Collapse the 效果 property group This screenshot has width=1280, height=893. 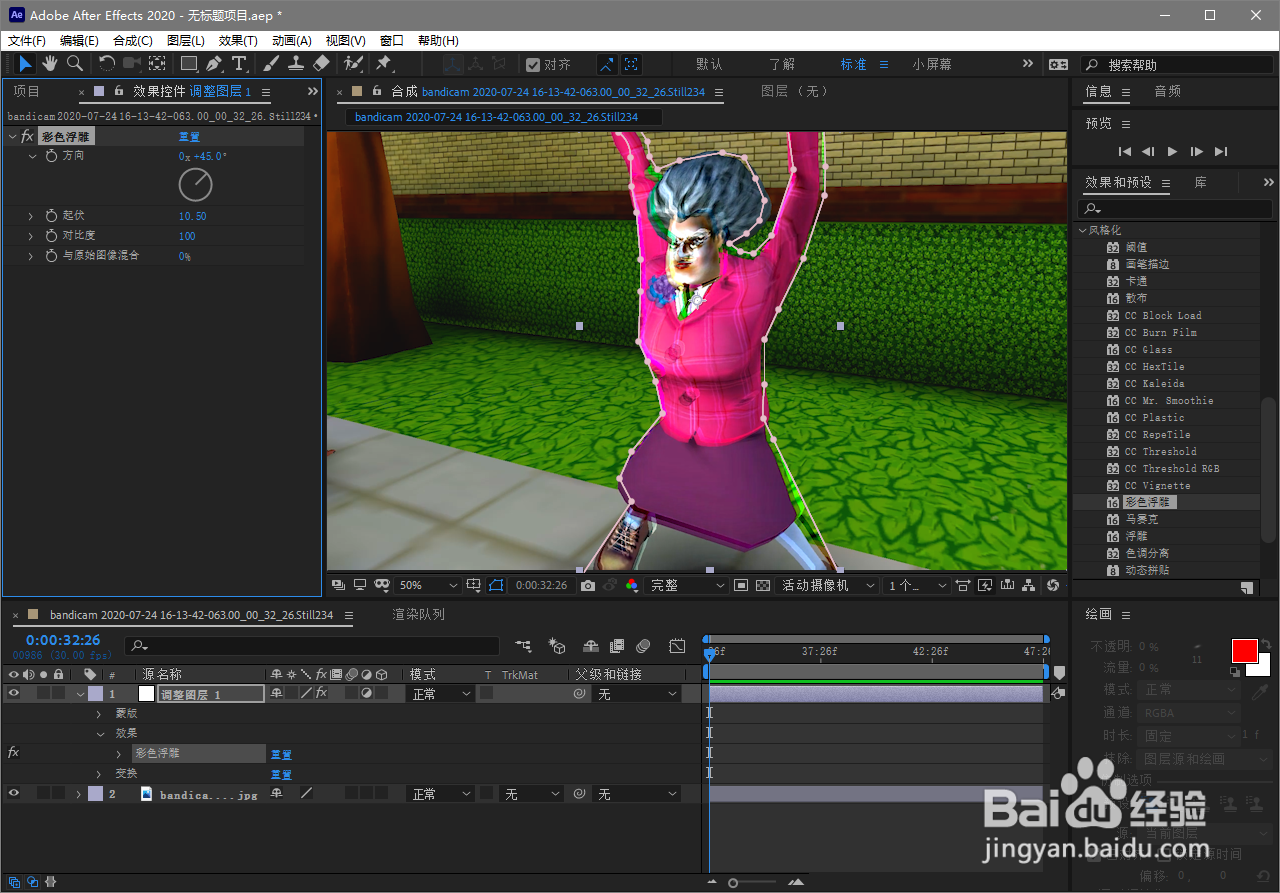(99, 733)
